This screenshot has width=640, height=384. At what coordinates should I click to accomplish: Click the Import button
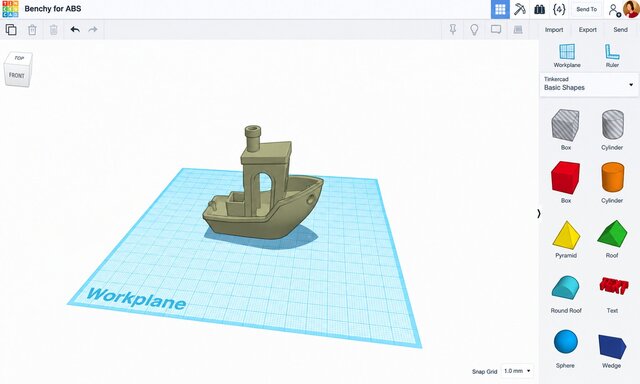[x=554, y=30]
